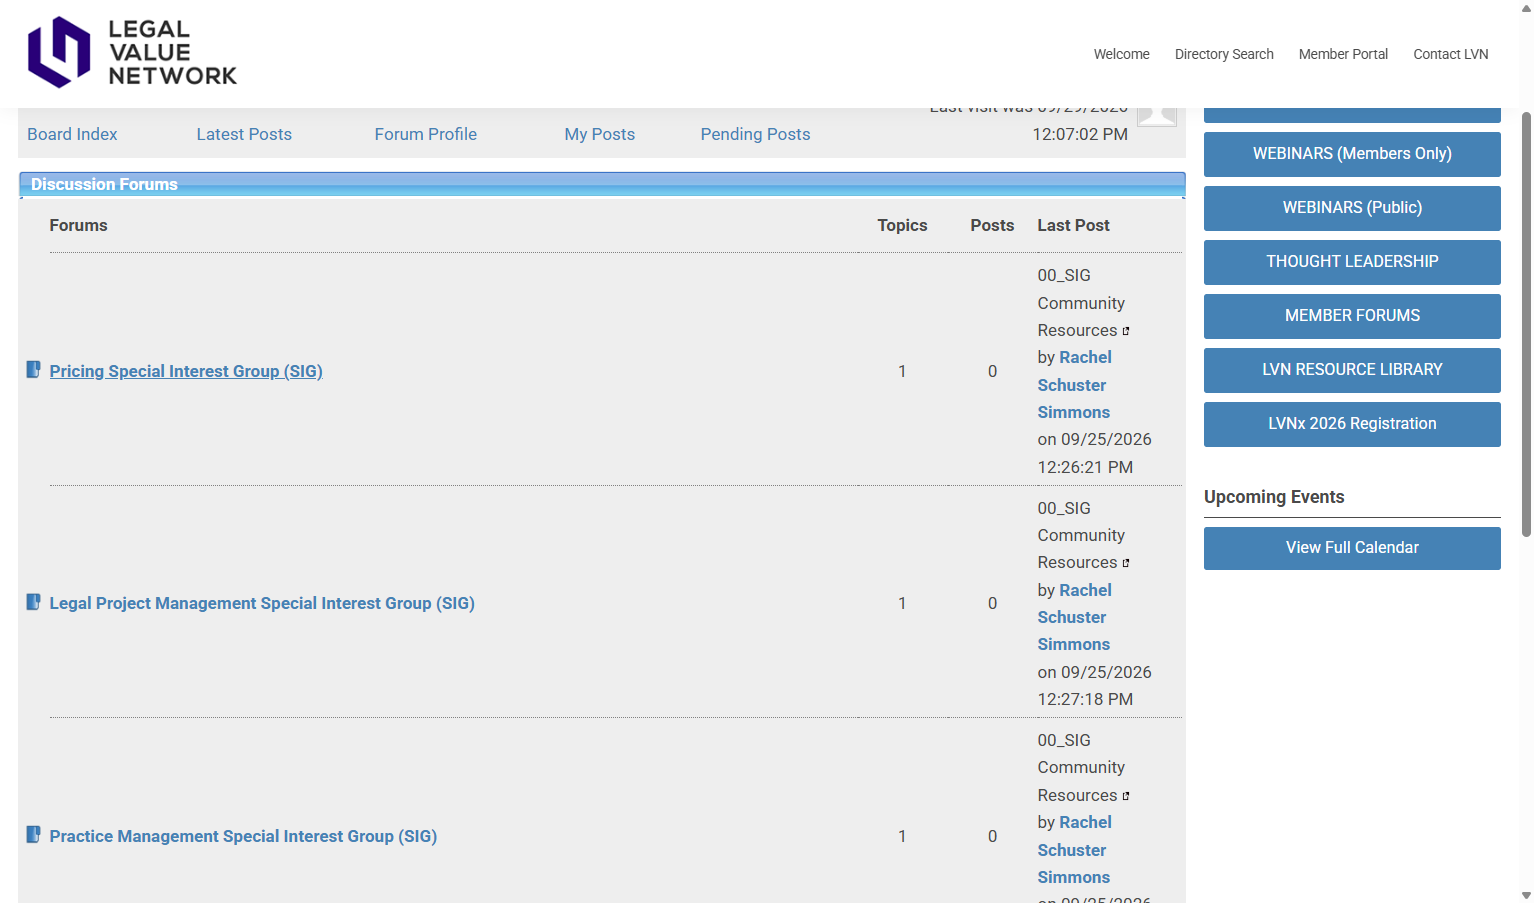Click forum icon beside Practice Management SIG

click(x=33, y=834)
